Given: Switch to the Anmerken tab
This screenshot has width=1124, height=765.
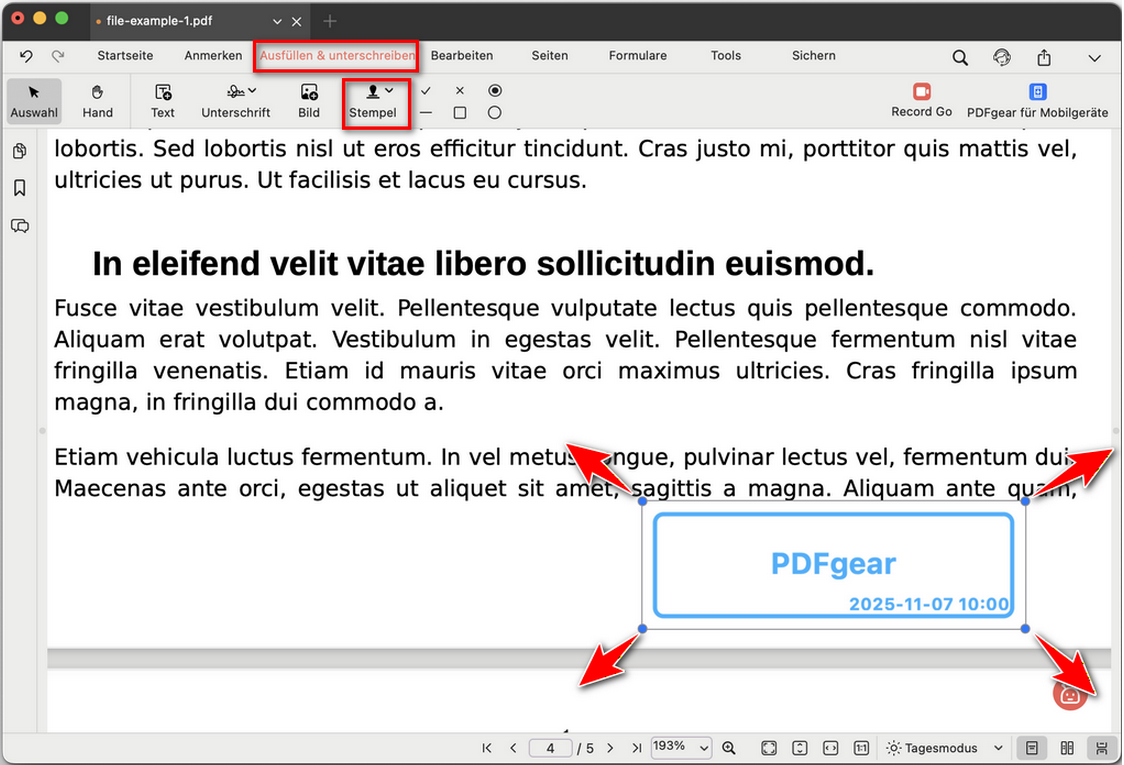Looking at the screenshot, I should (x=212, y=56).
